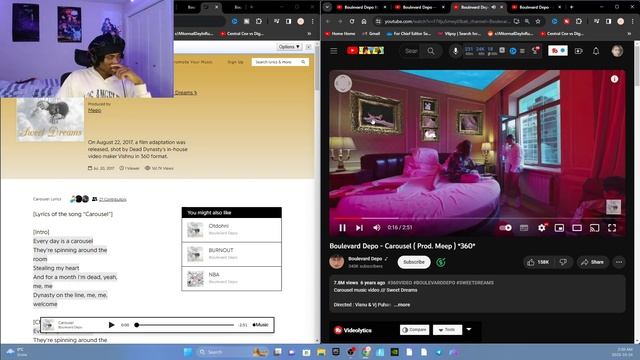Seek on the YouTube video progress bar

tap(477, 218)
